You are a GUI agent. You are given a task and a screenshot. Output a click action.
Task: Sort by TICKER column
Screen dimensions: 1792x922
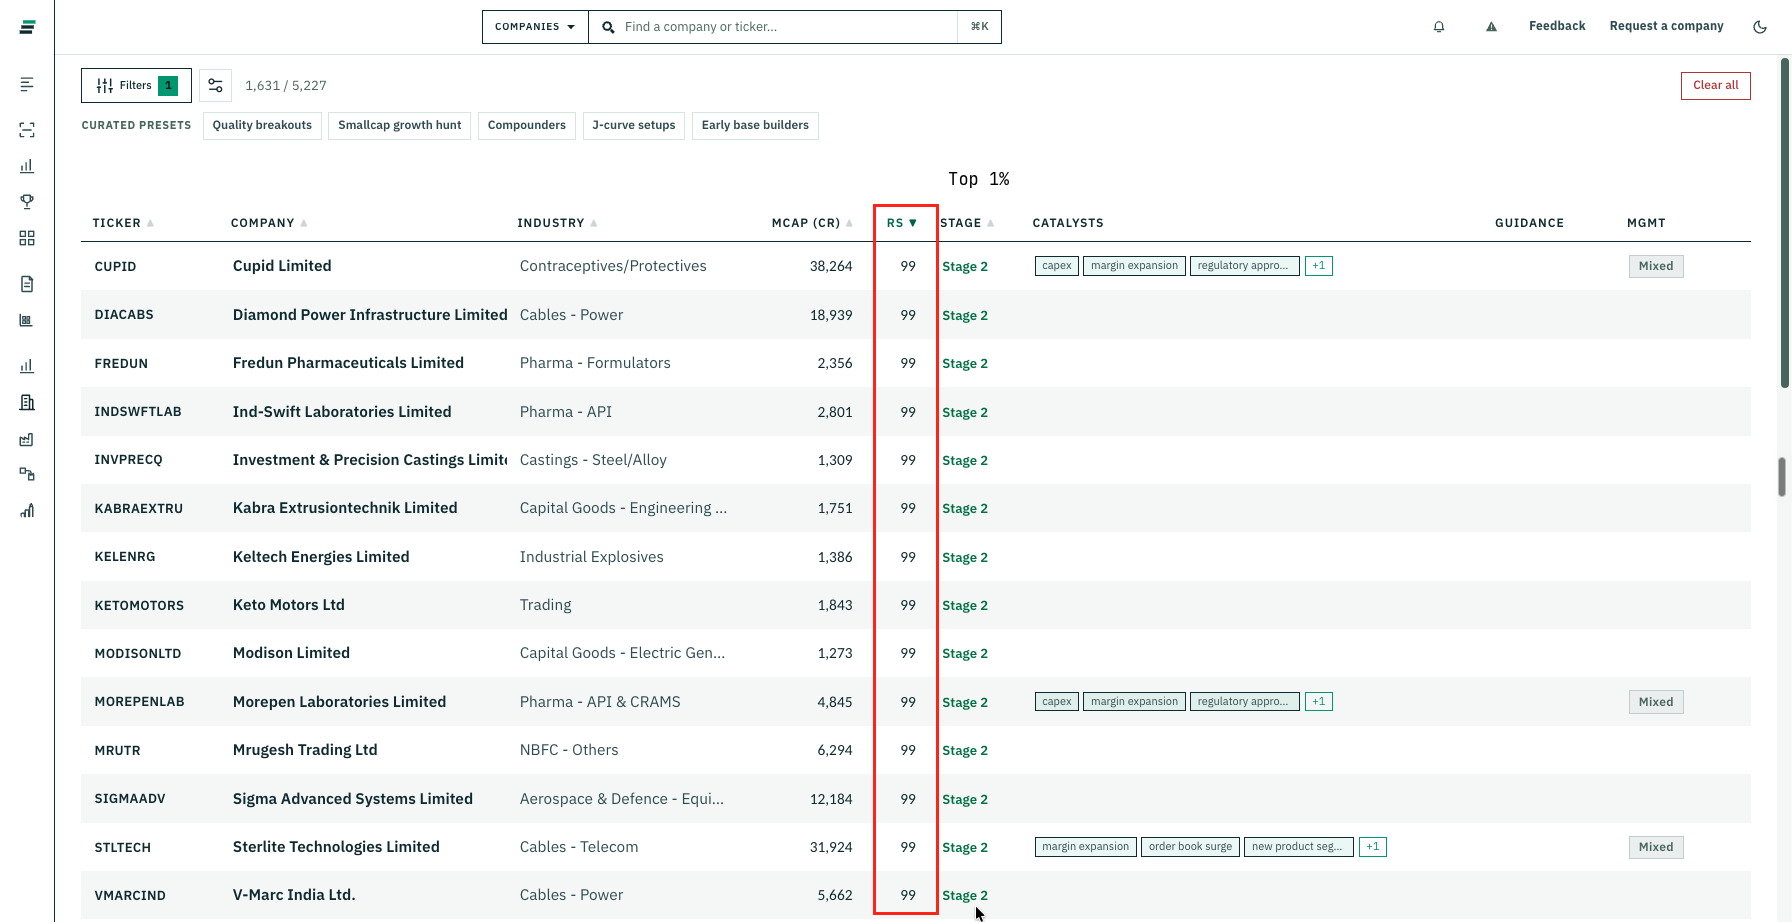click(x=123, y=223)
